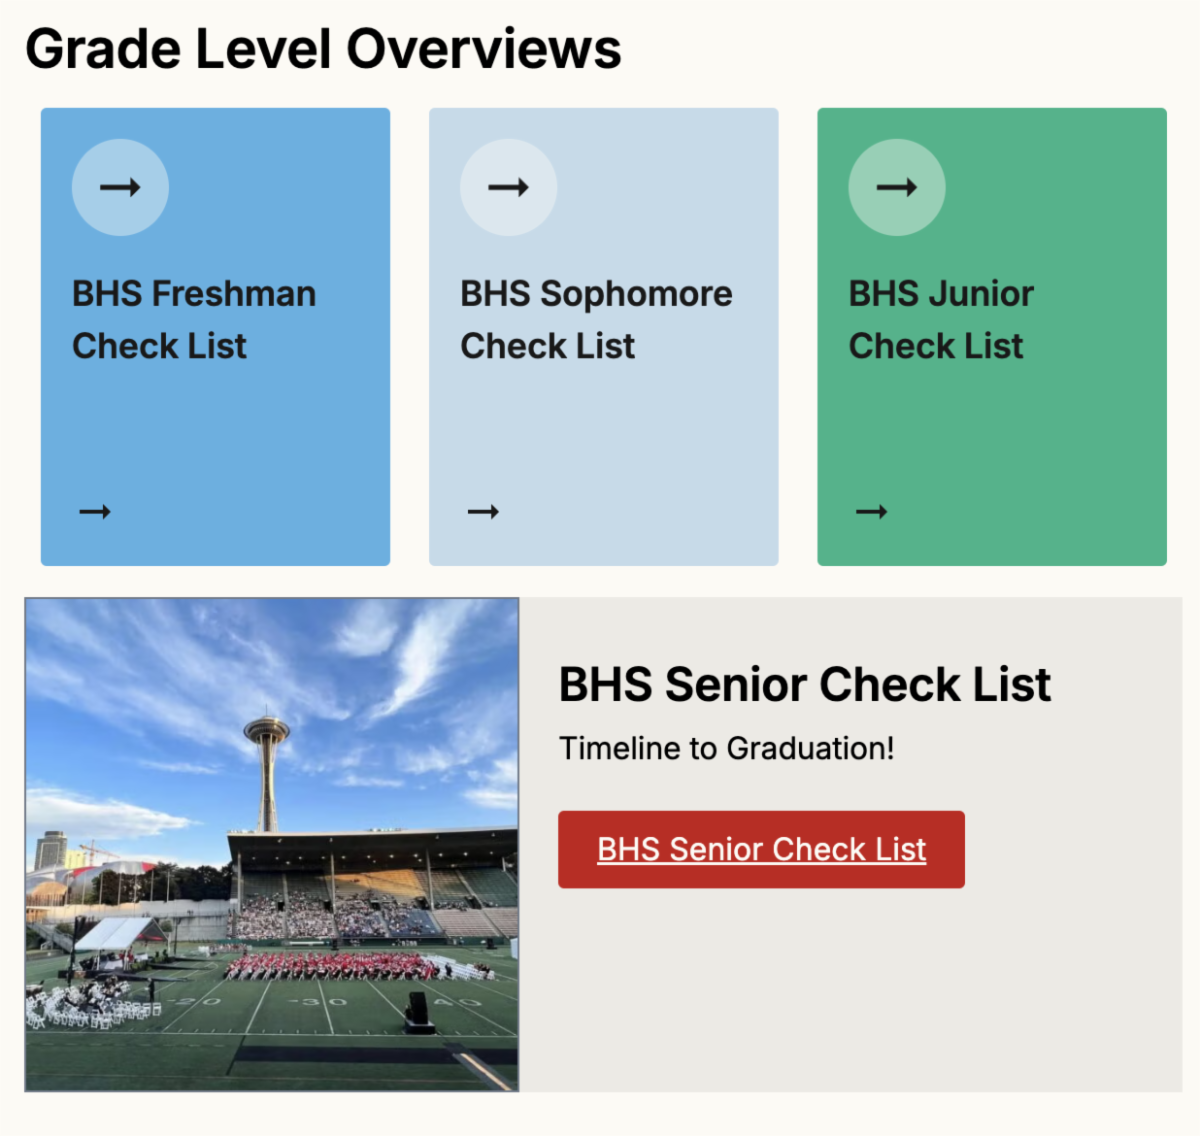Image resolution: width=1200 pixels, height=1136 pixels.
Task: Open the BHS Sophomore Check List title
Action: [596, 320]
